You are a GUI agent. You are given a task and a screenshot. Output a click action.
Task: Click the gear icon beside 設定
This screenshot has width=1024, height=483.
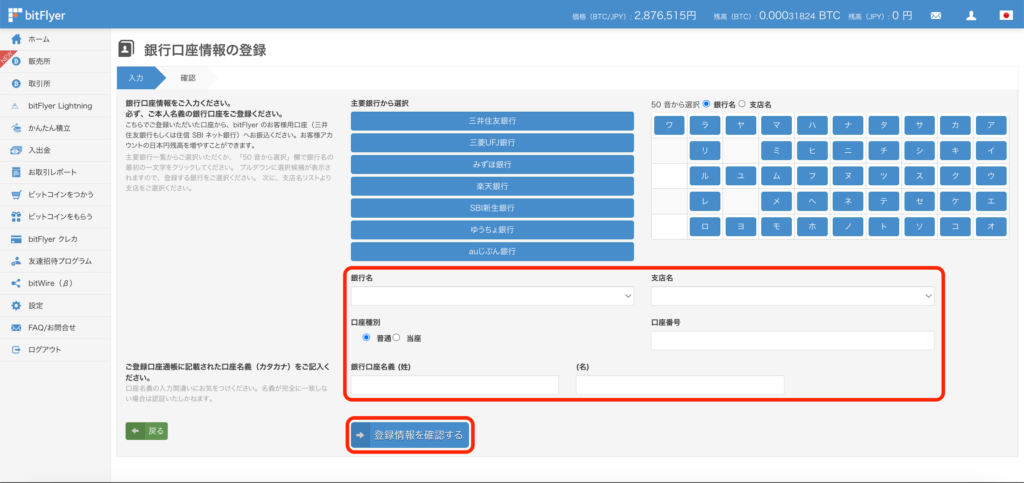click(16, 305)
